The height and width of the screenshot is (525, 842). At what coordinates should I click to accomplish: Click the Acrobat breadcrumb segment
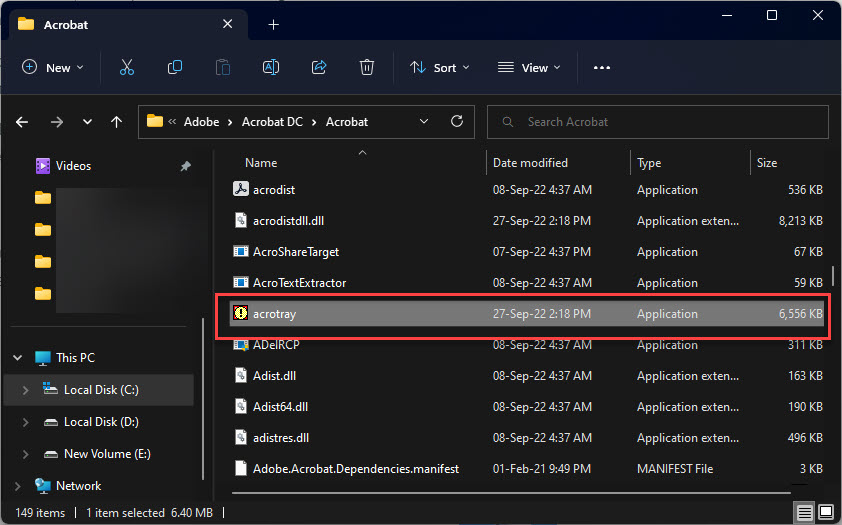pos(347,122)
